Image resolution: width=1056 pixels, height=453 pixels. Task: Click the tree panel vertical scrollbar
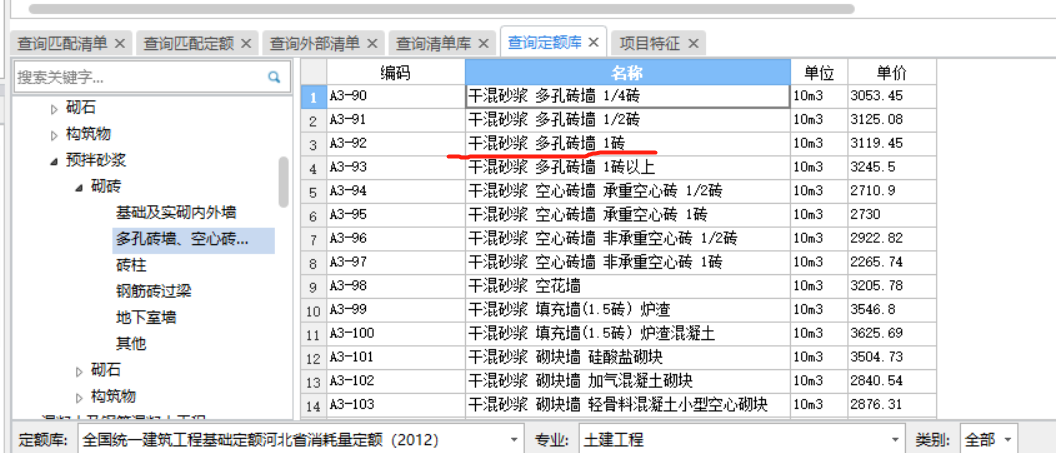pos(284,180)
